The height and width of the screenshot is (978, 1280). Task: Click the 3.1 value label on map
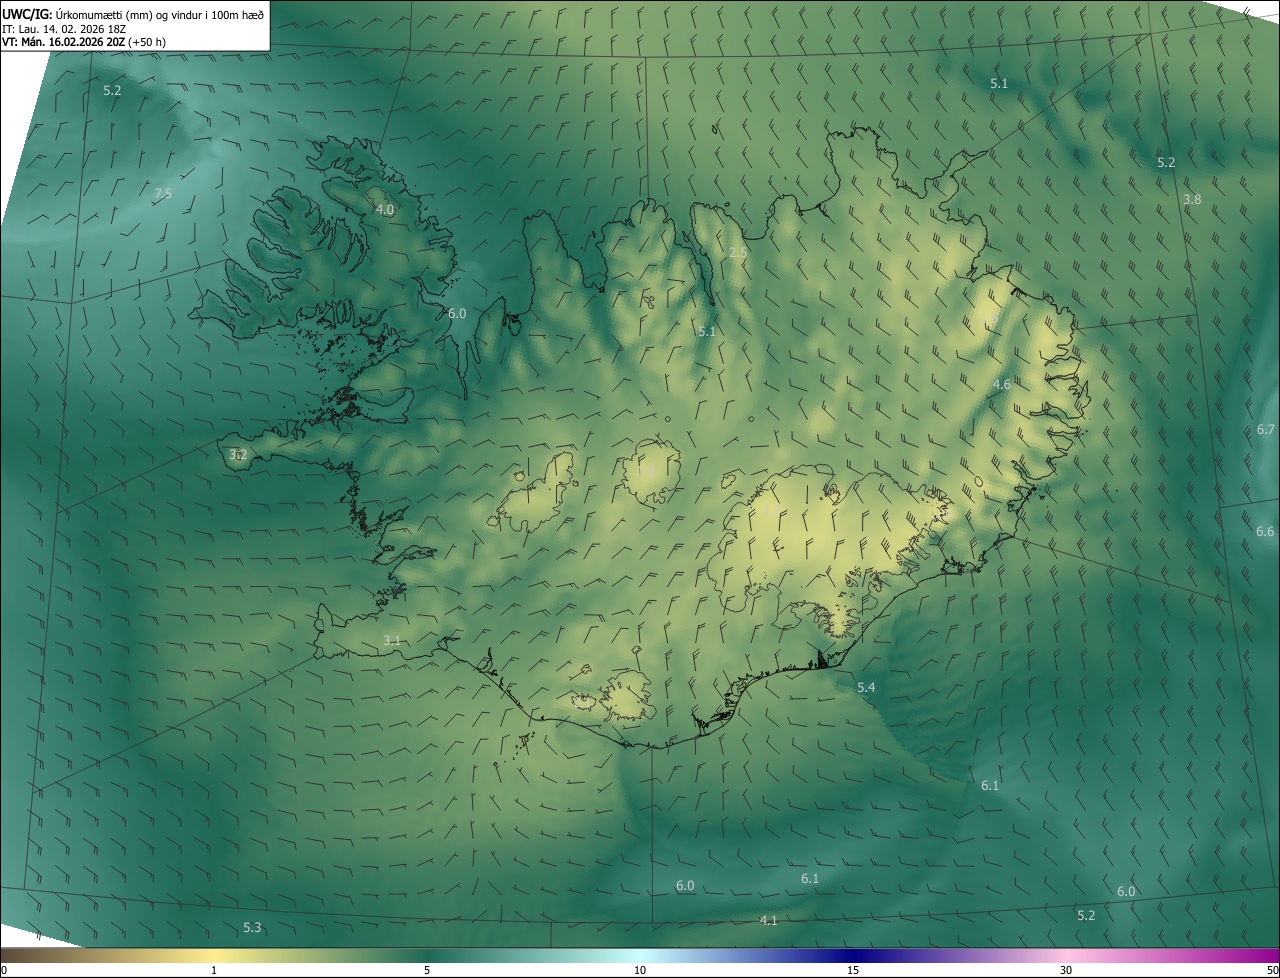392,640
